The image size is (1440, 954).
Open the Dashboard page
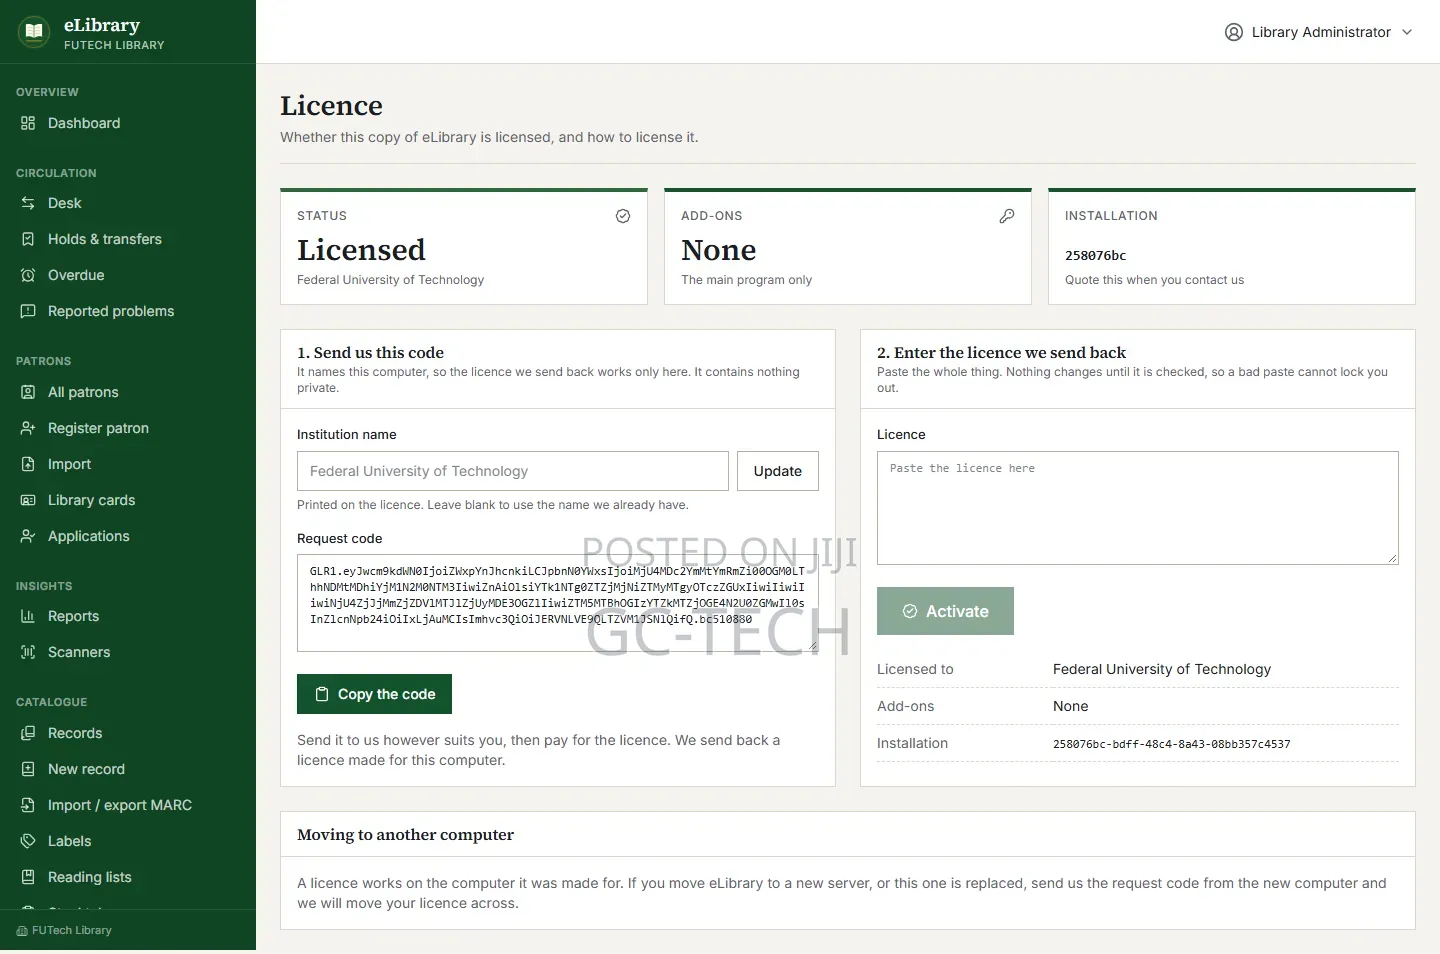coord(128,123)
